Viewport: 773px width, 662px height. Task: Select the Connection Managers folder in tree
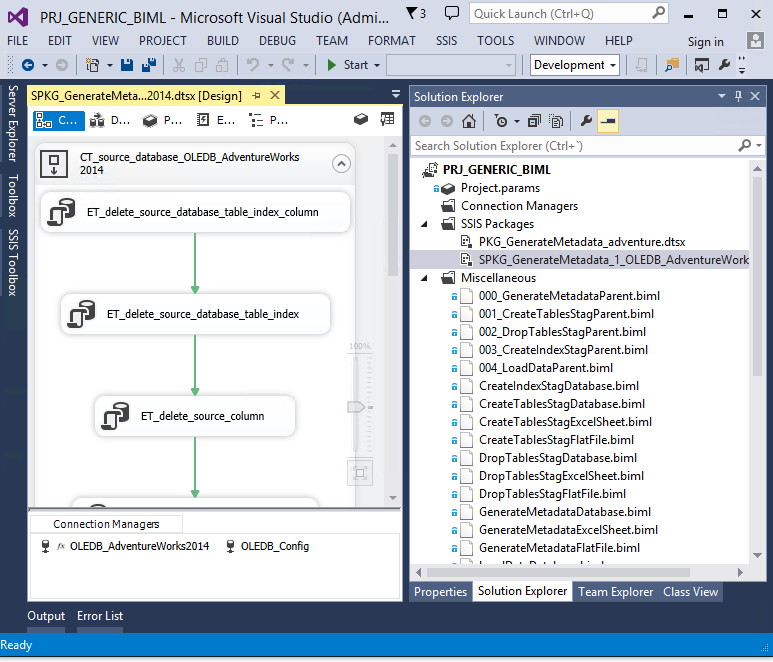pos(519,206)
